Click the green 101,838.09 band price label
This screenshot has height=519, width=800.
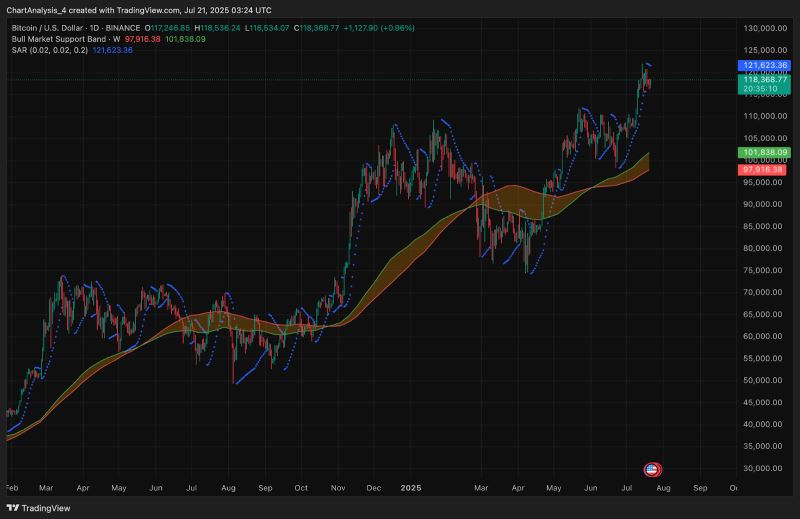coord(764,152)
